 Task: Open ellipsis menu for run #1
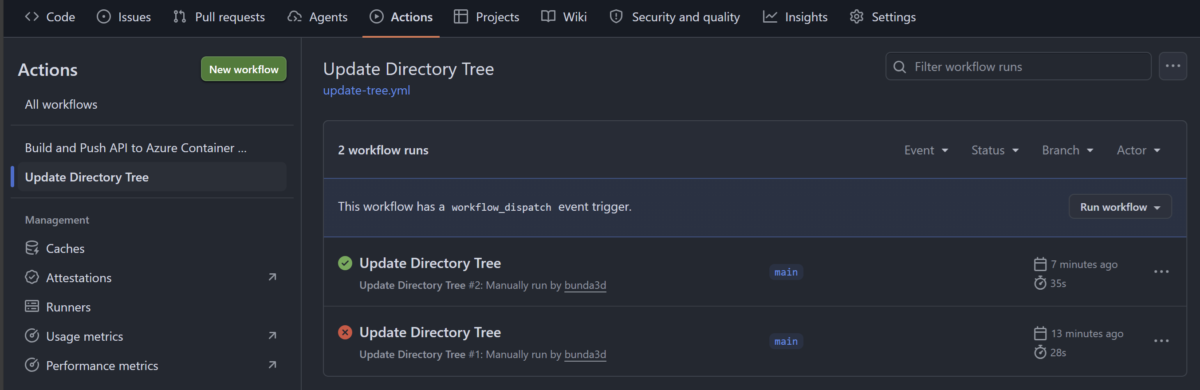pos(1161,341)
